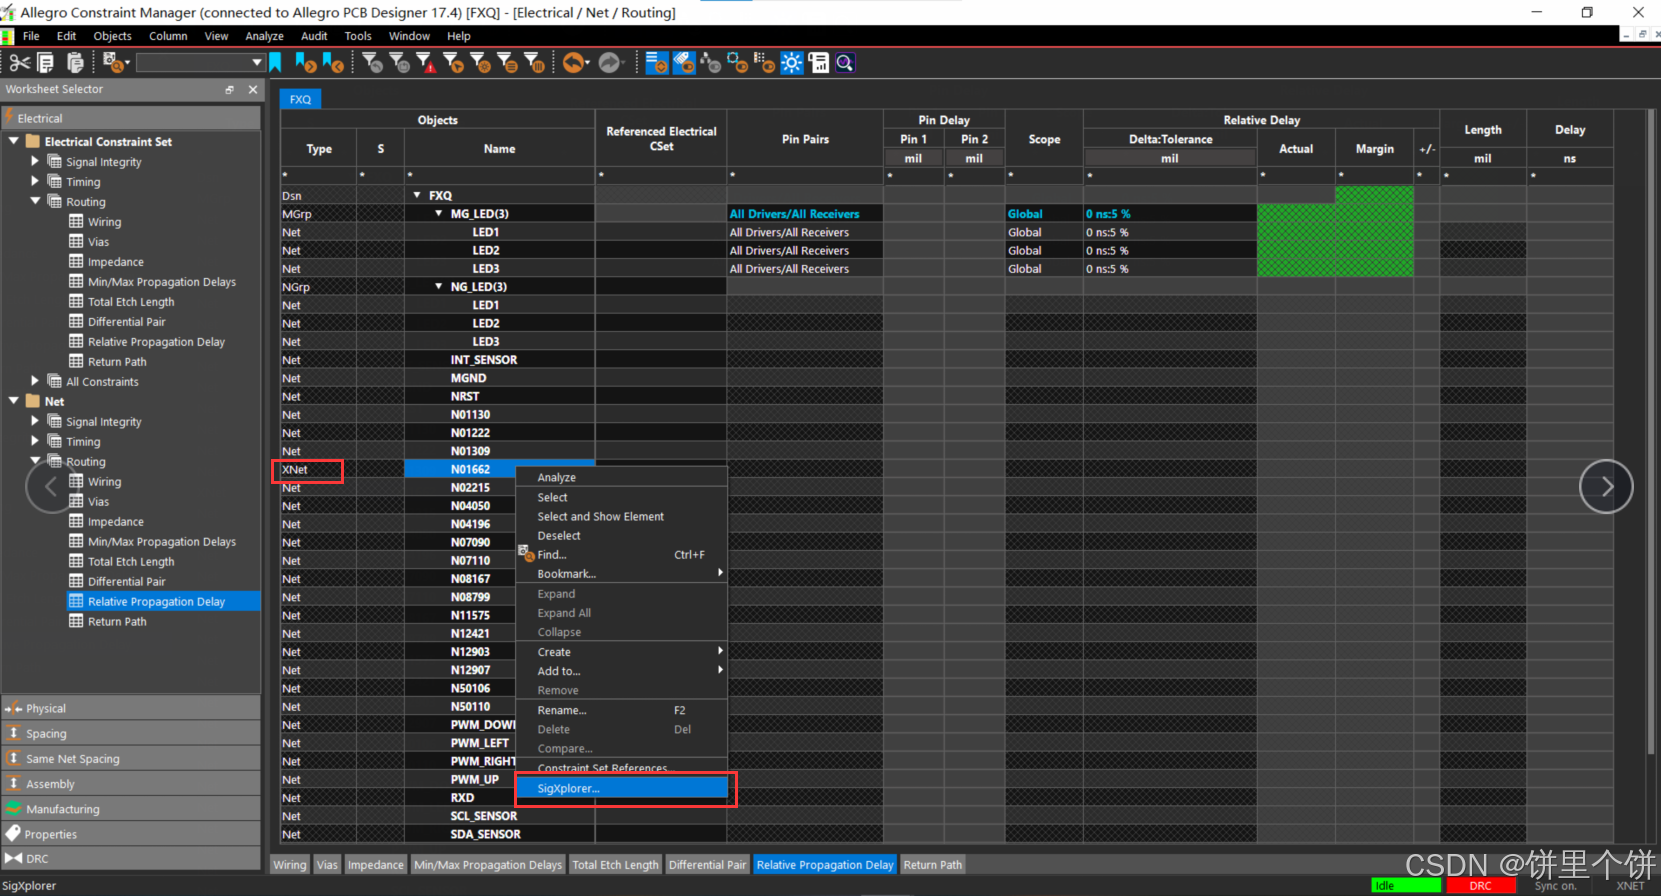Open the toolbar search combo box
This screenshot has height=896, width=1661.
200,63
